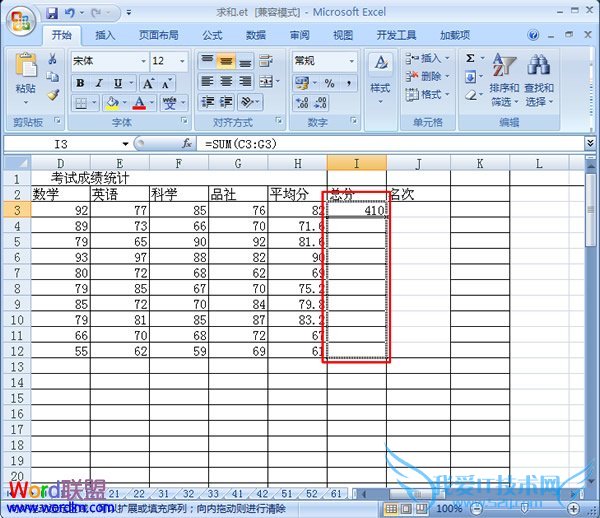
Task: Switch to the 数据 ribbon tab
Action: coord(256,36)
